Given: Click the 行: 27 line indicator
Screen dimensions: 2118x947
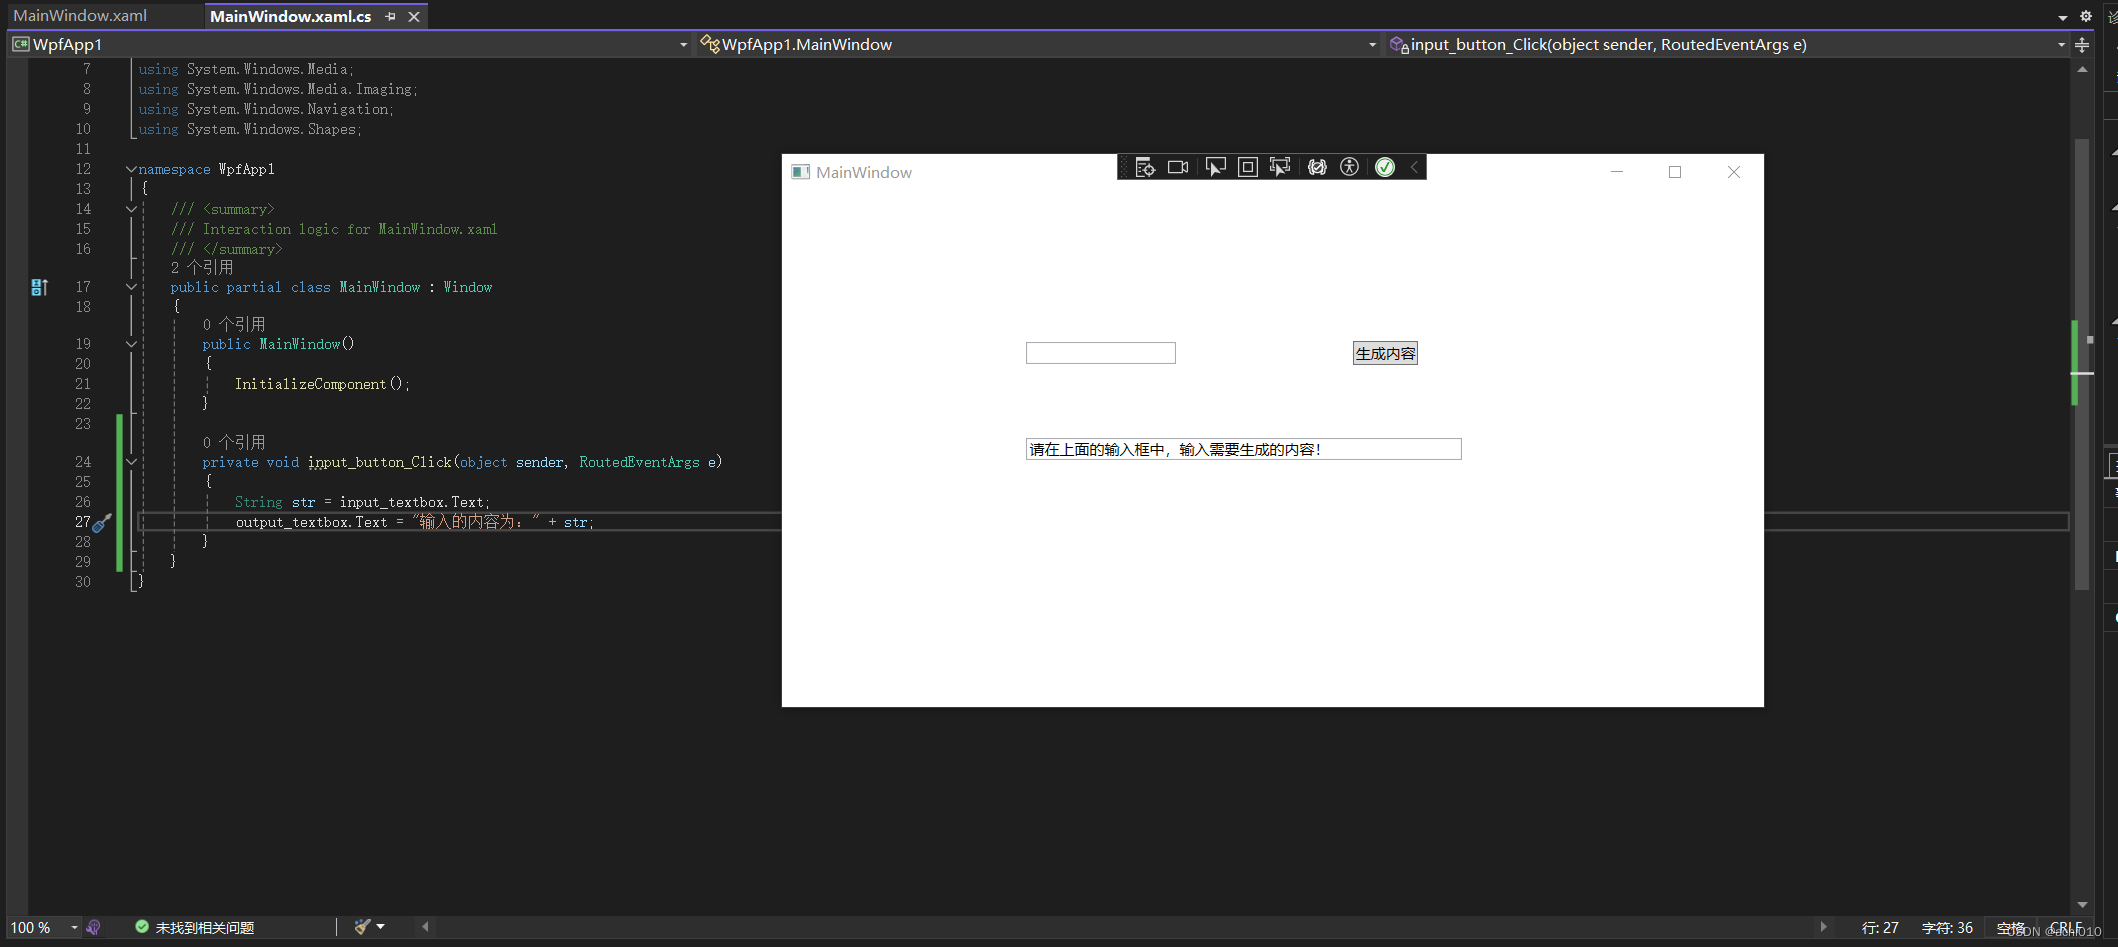Looking at the screenshot, I should (x=1880, y=928).
